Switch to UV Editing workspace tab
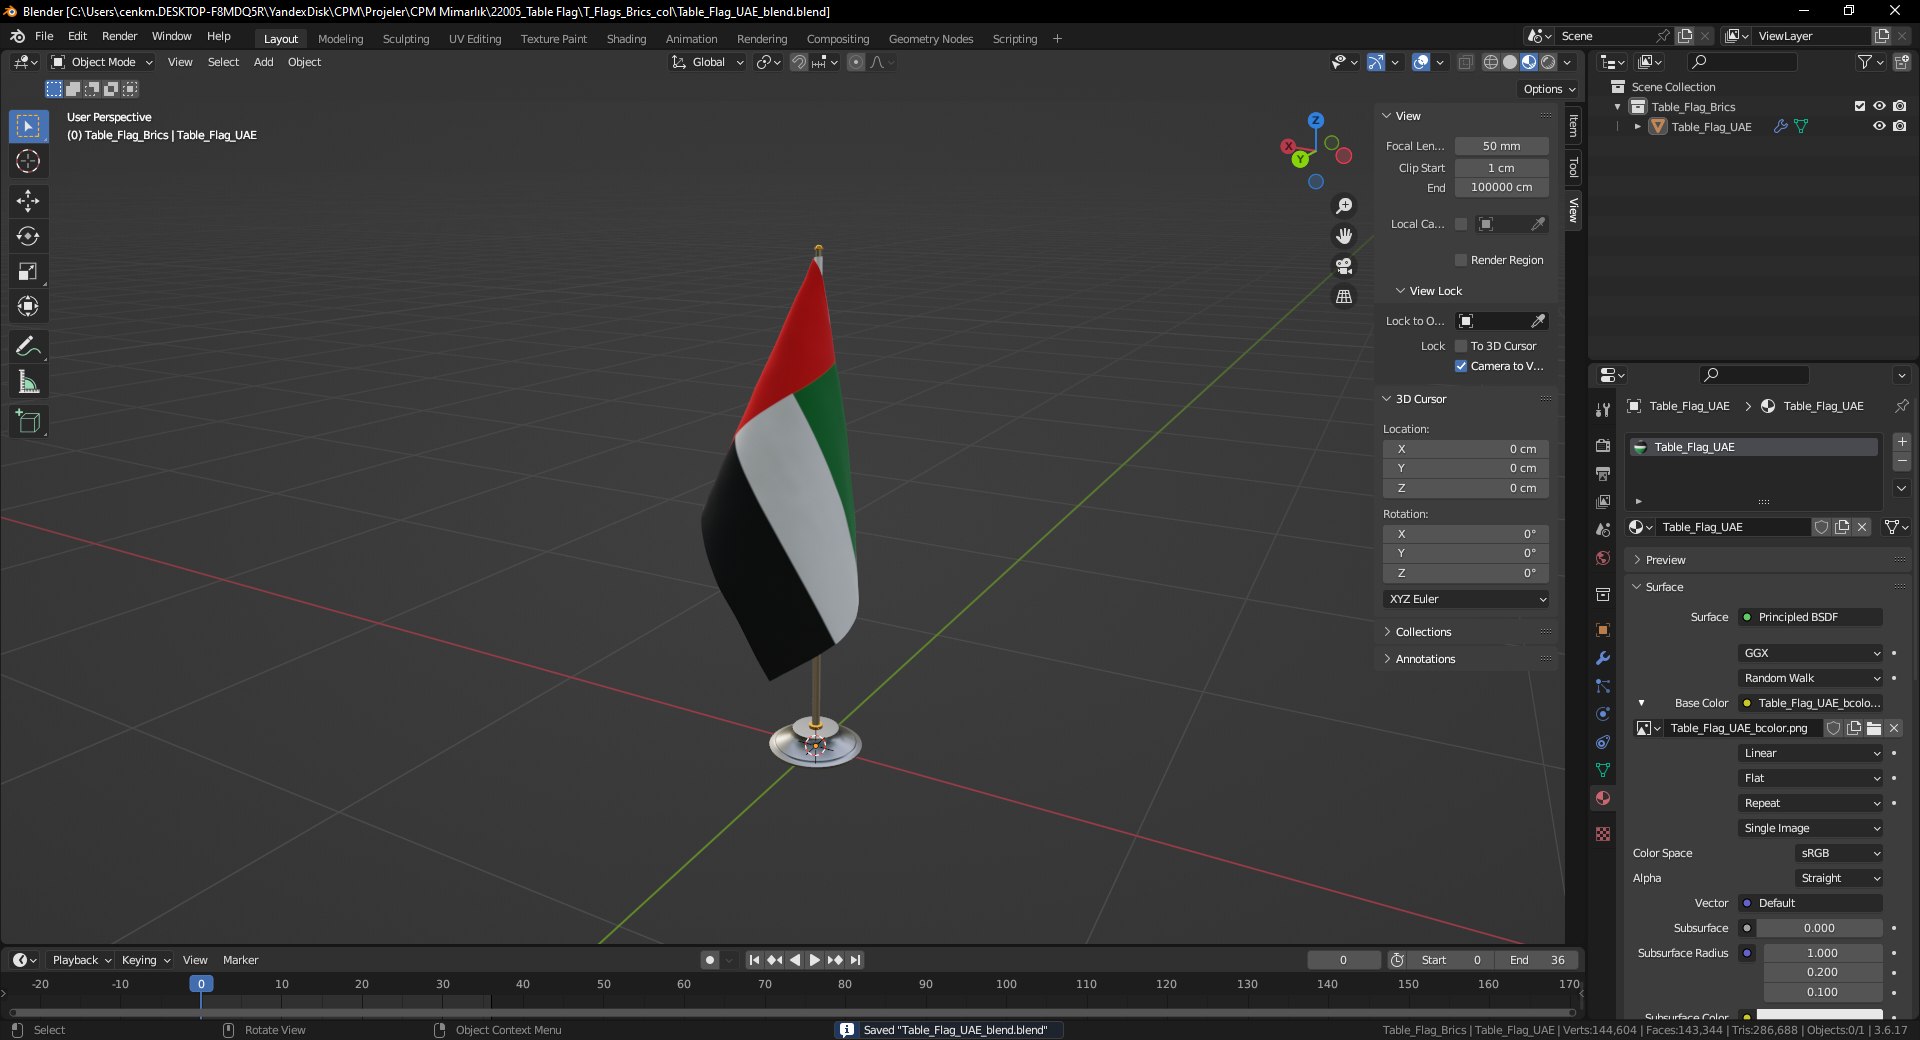Screen dimensions: 1920x1040 pyautogui.click(x=475, y=39)
